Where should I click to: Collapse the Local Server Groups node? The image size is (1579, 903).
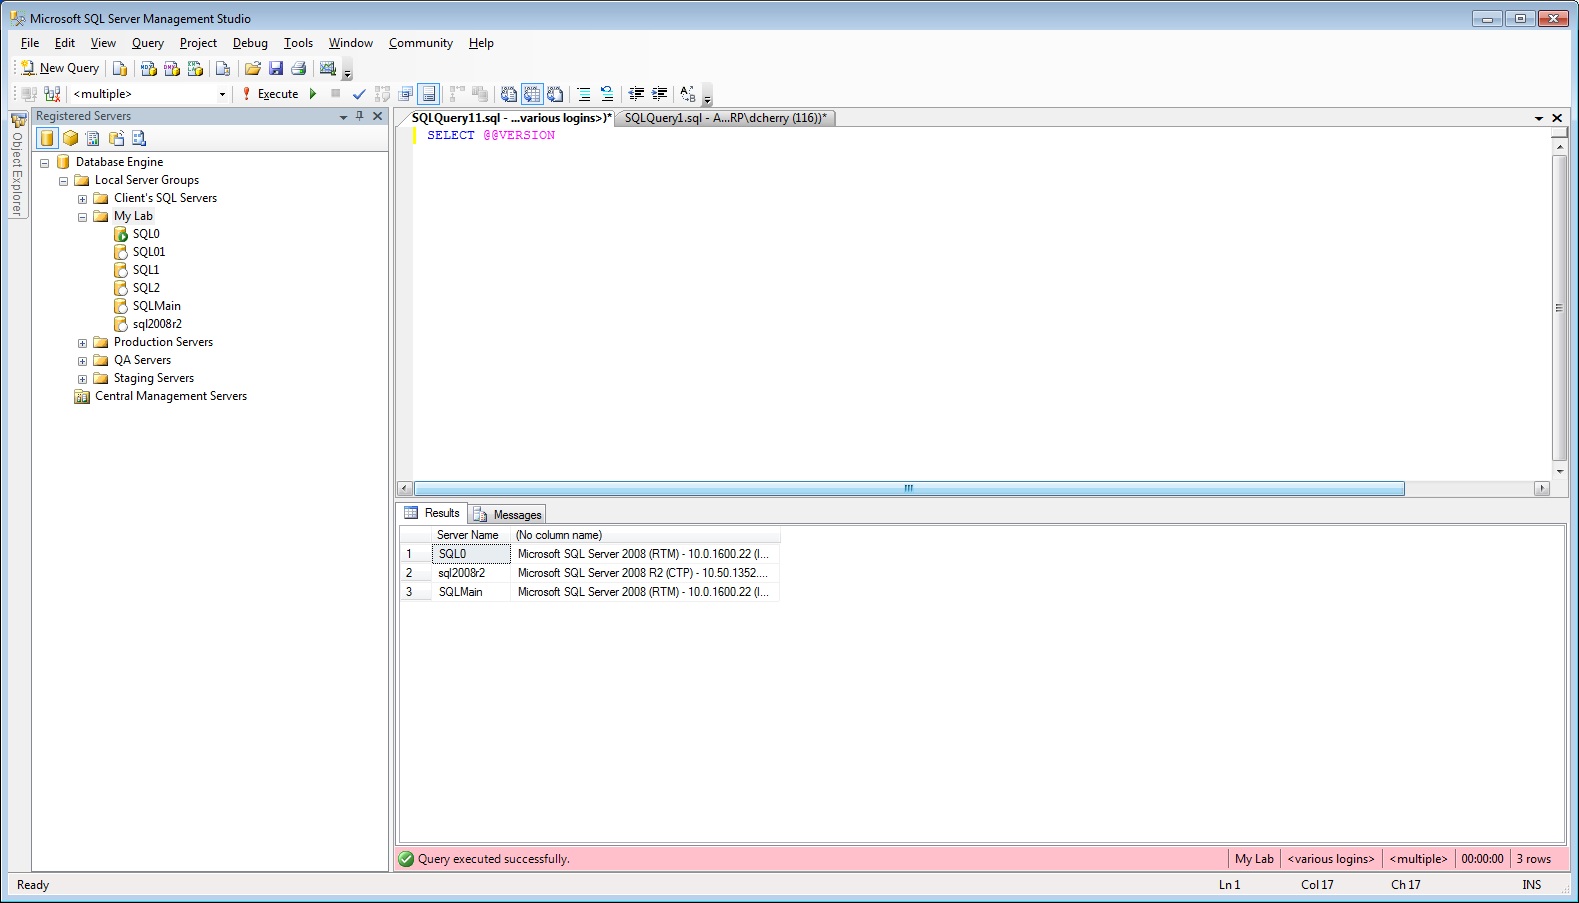tap(63, 181)
